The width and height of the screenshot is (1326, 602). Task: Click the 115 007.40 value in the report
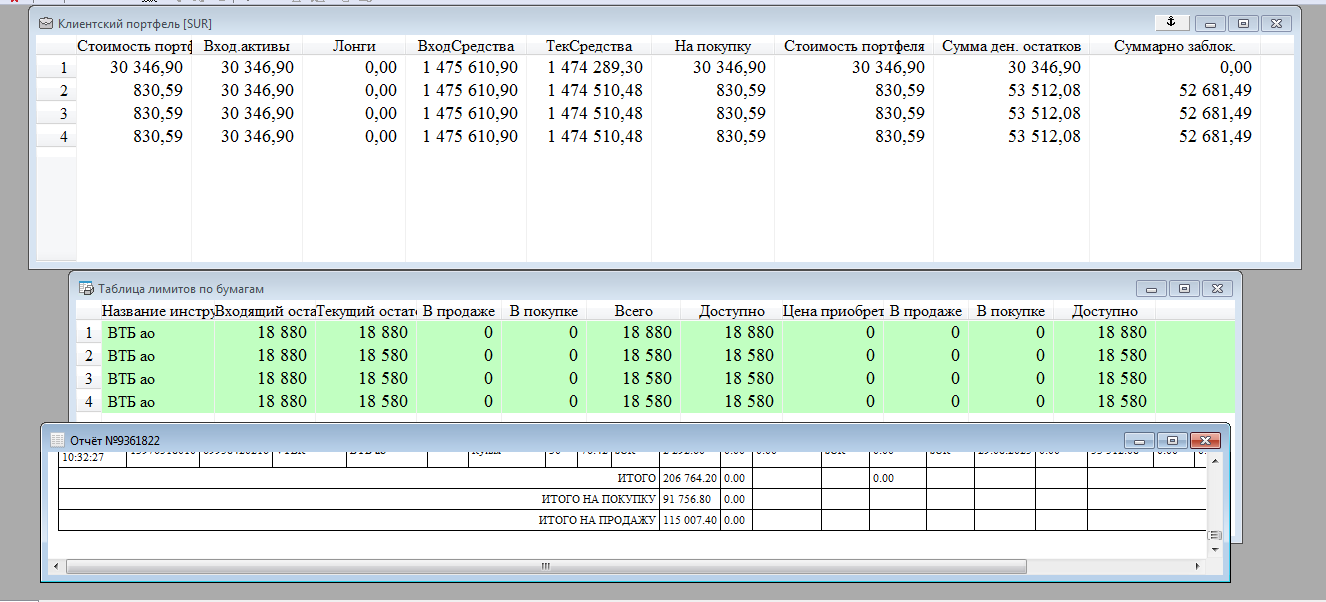pyautogui.click(x=689, y=520)
